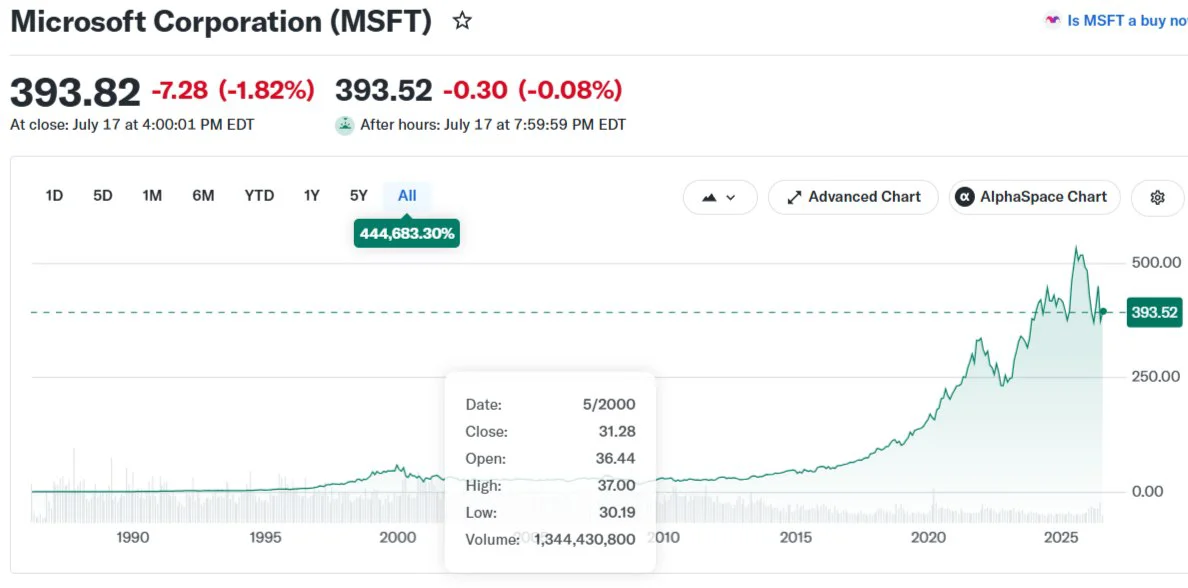Click the after hours price 393.52 in the header
Viewport: 1188px width, 588px height.
(x=384, y=91)
